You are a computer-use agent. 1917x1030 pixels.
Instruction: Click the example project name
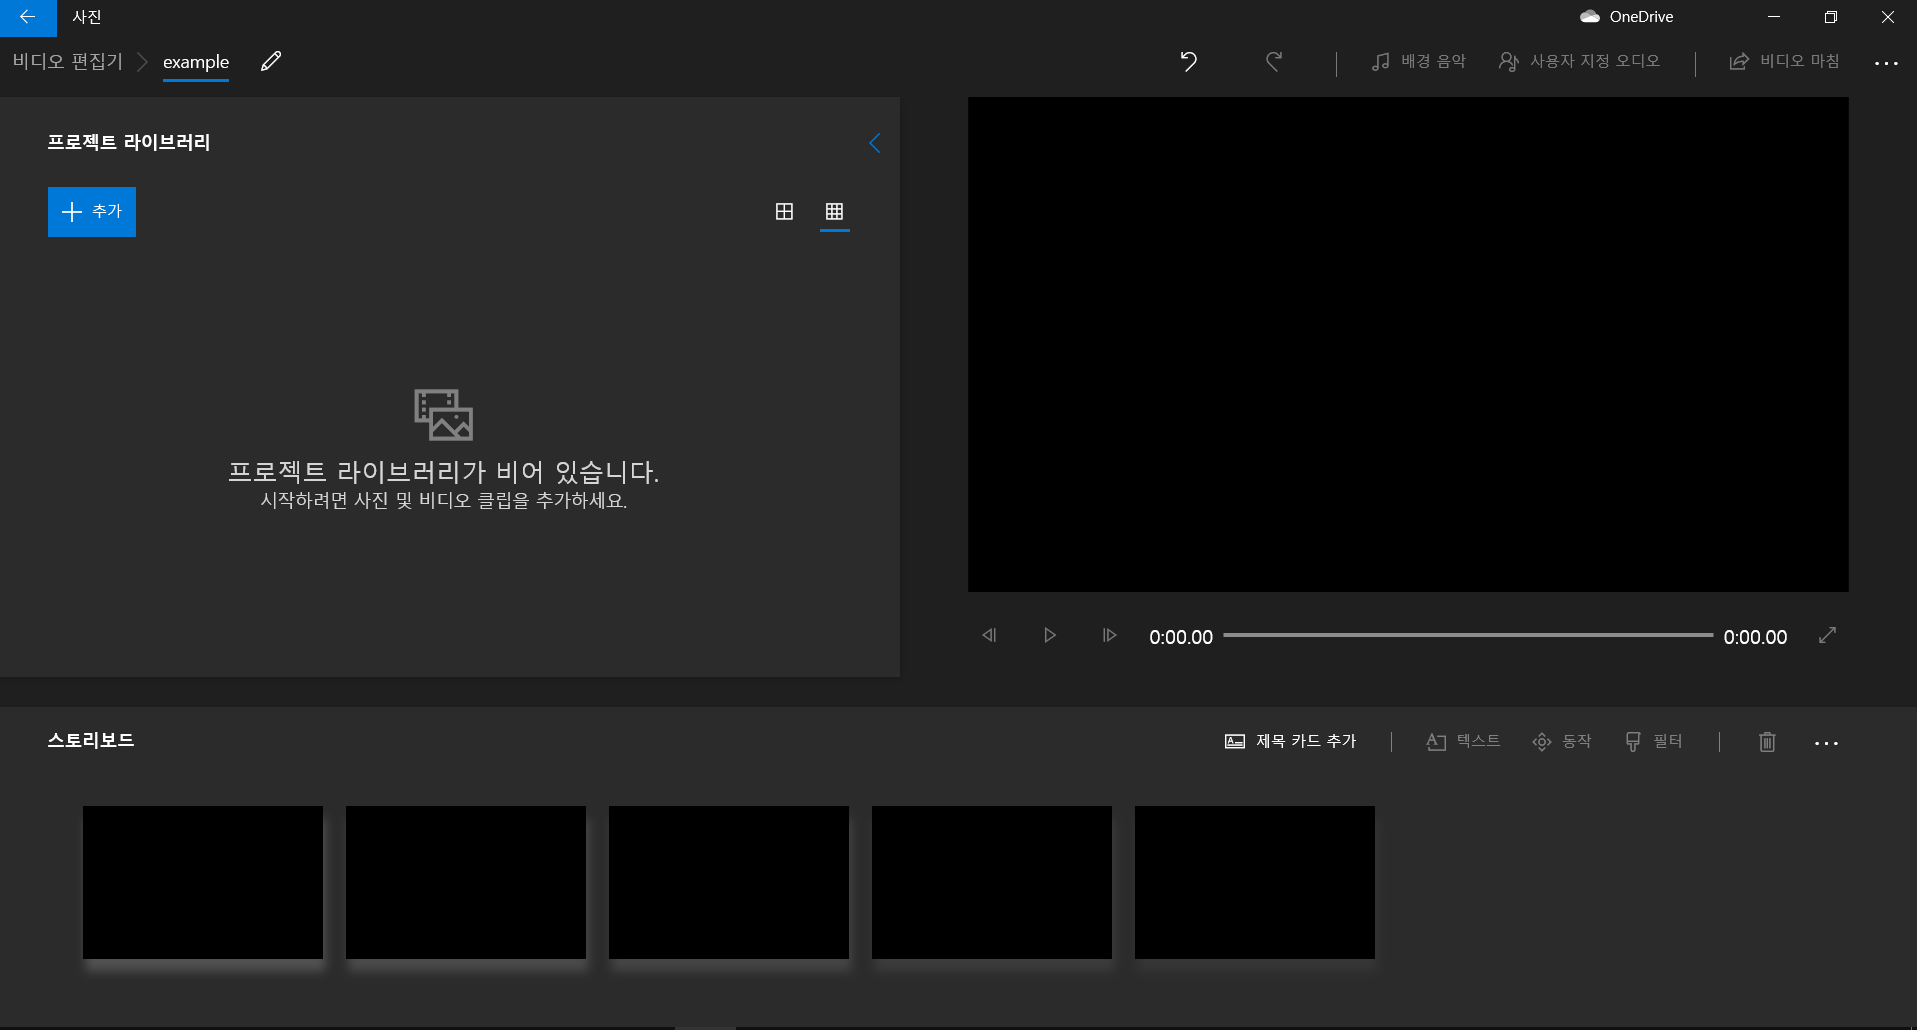click(x=196, y=63)
